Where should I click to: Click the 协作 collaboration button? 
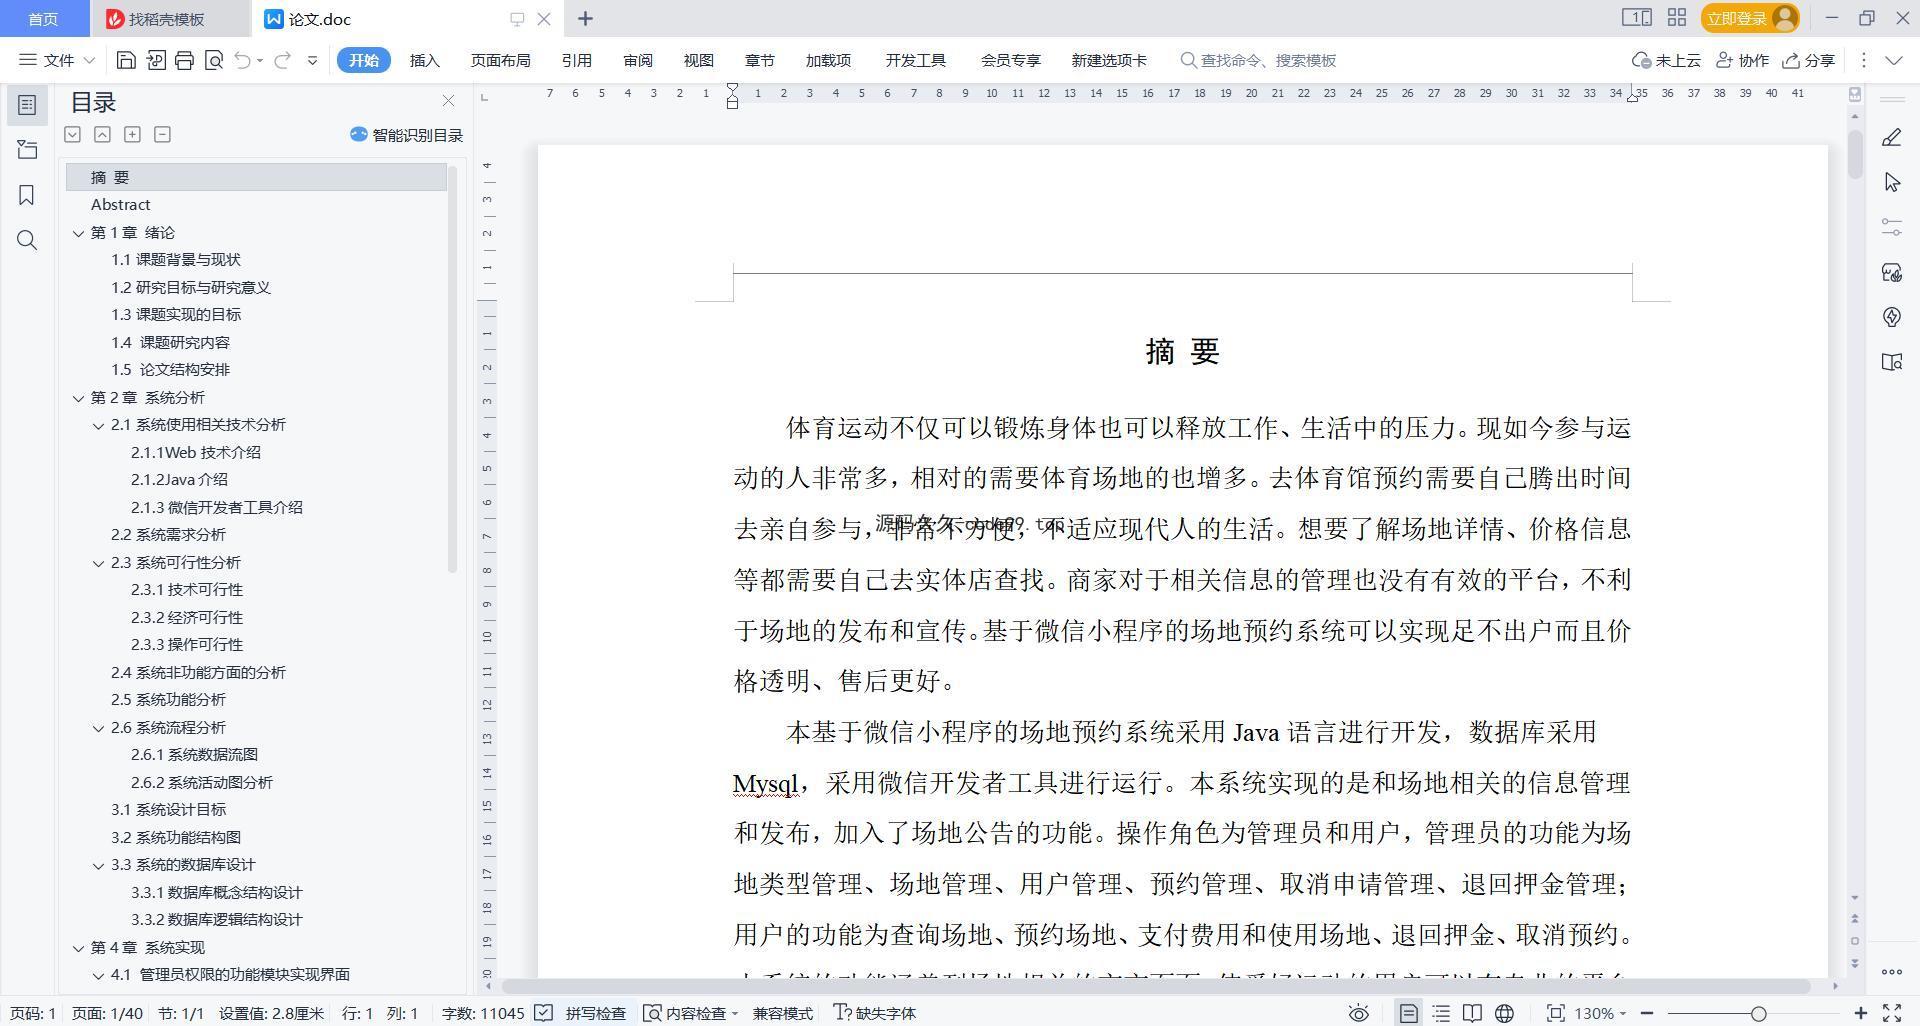[1743, 60]
